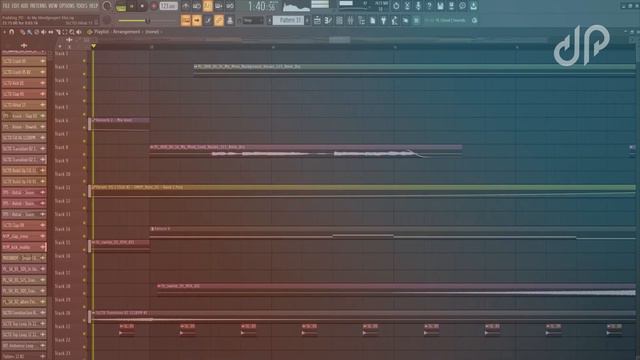
Task: Select the playlist mute tool
Action: click(x=44, y=32)
